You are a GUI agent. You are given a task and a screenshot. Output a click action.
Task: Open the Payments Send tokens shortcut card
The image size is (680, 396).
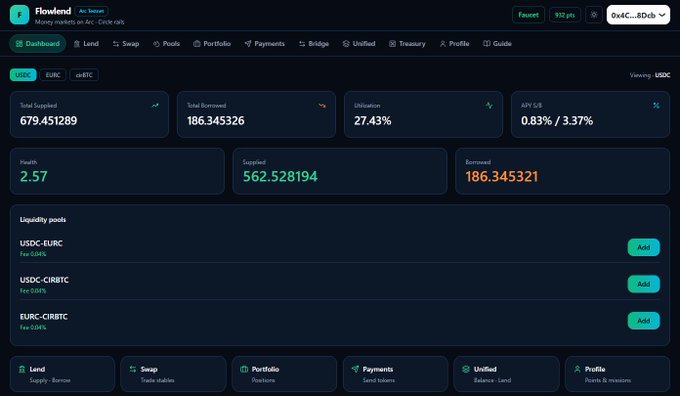[x=396, y=374]
